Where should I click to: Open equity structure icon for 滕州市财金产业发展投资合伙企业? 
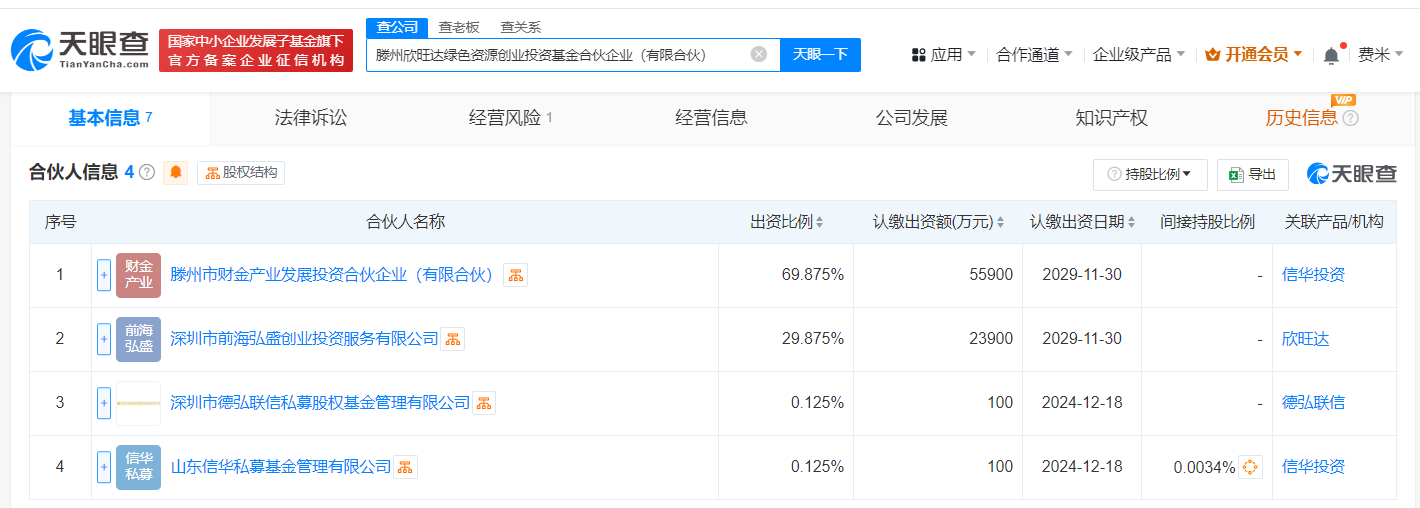point(515,275)
